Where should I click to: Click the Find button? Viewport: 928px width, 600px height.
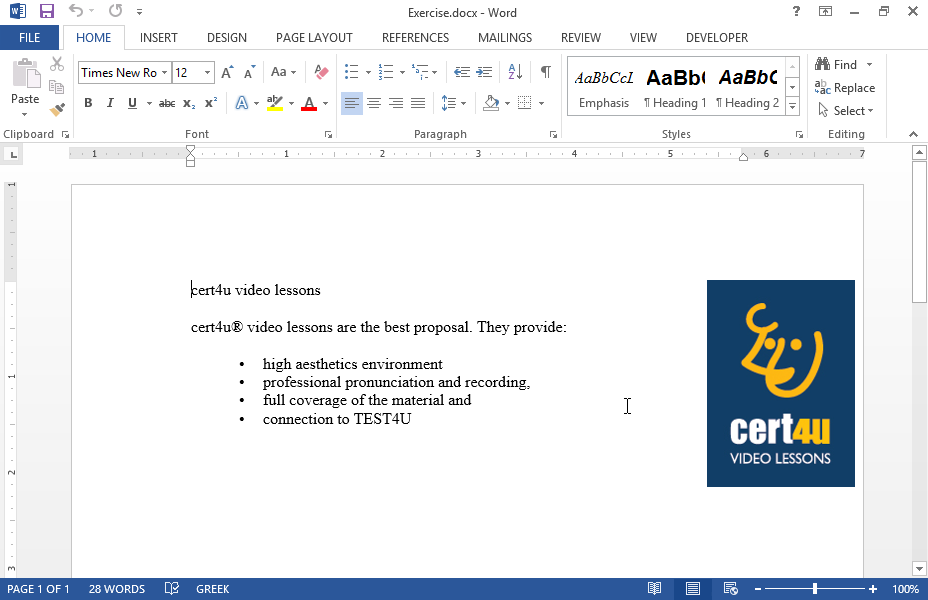click(836, 64)
